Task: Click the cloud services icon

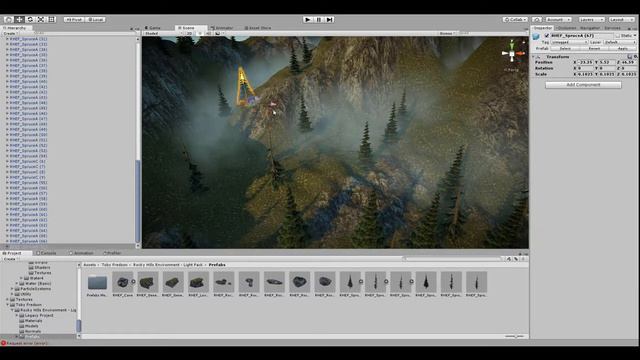Action: tap(537, 19)
